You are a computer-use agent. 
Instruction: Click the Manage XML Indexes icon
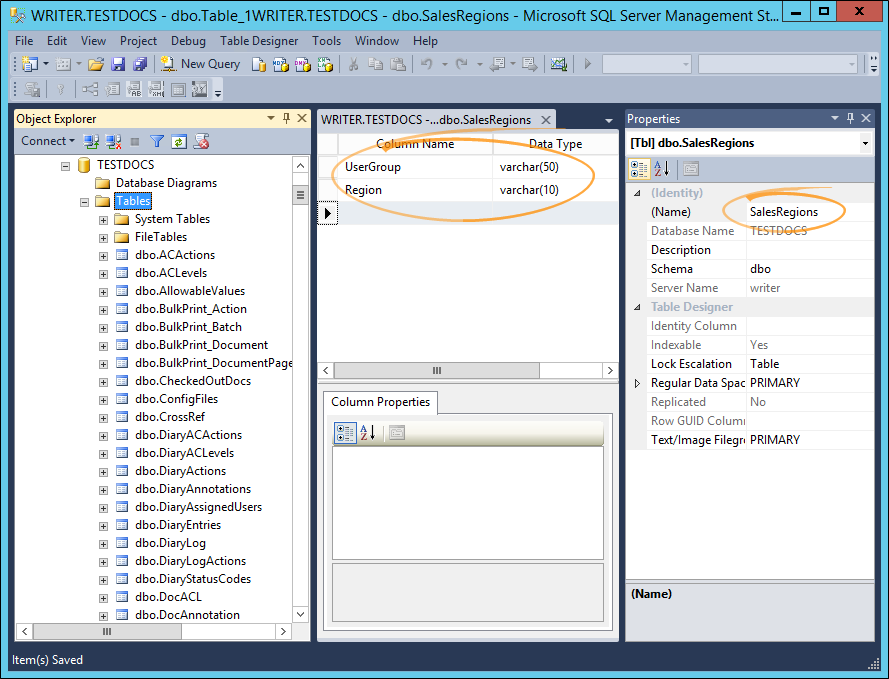coord(156,90)
